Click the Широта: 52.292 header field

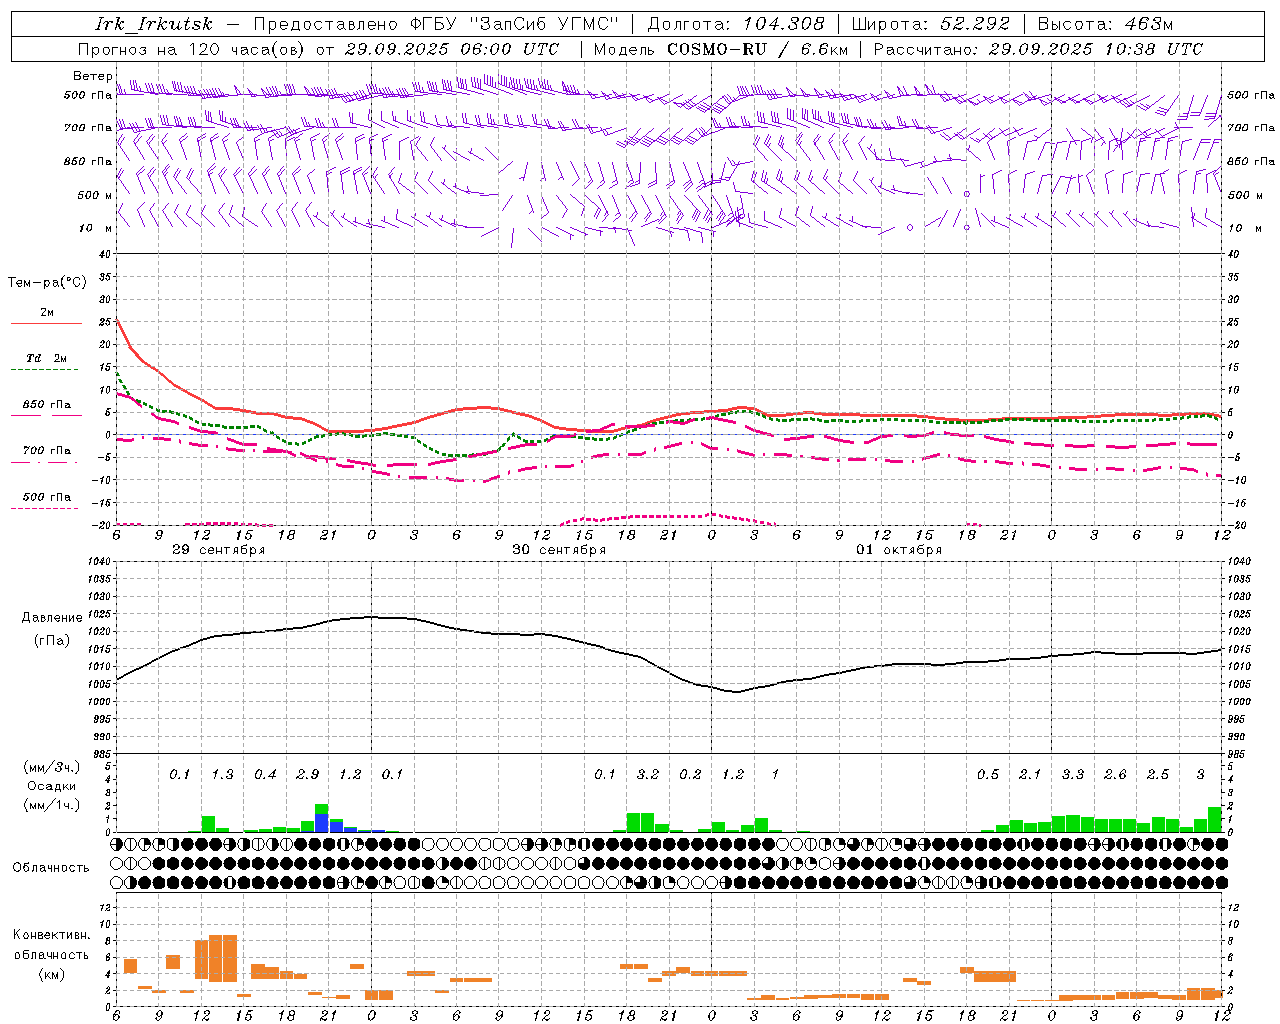click(931, 24)
